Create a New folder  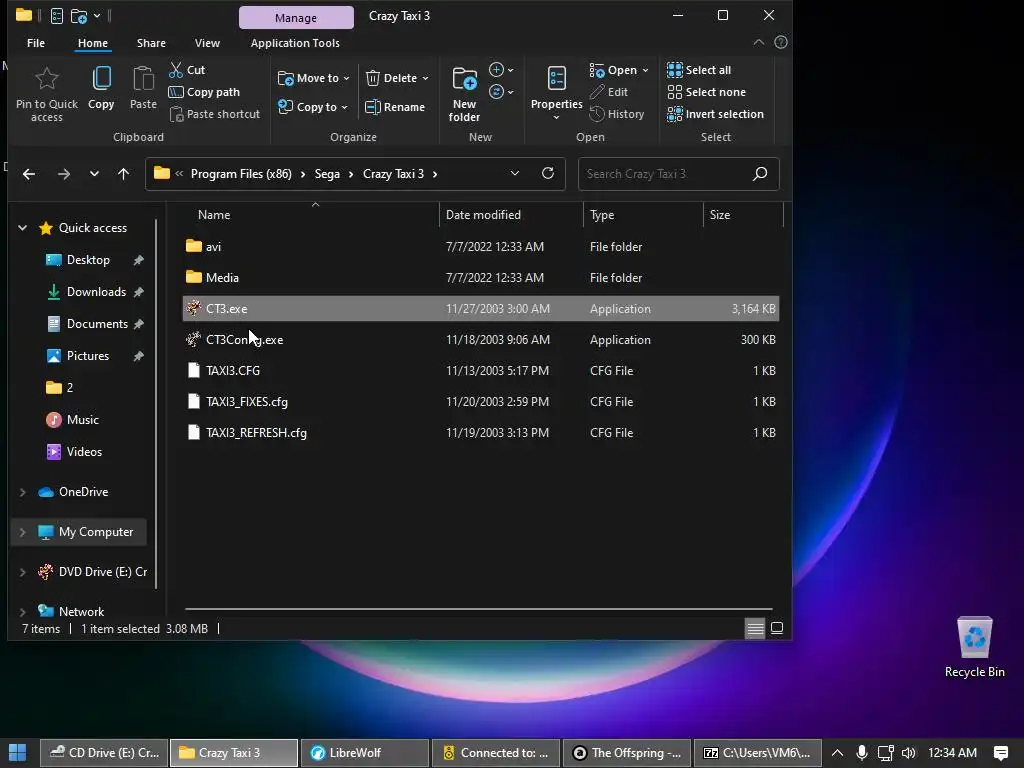click(464, 94)
